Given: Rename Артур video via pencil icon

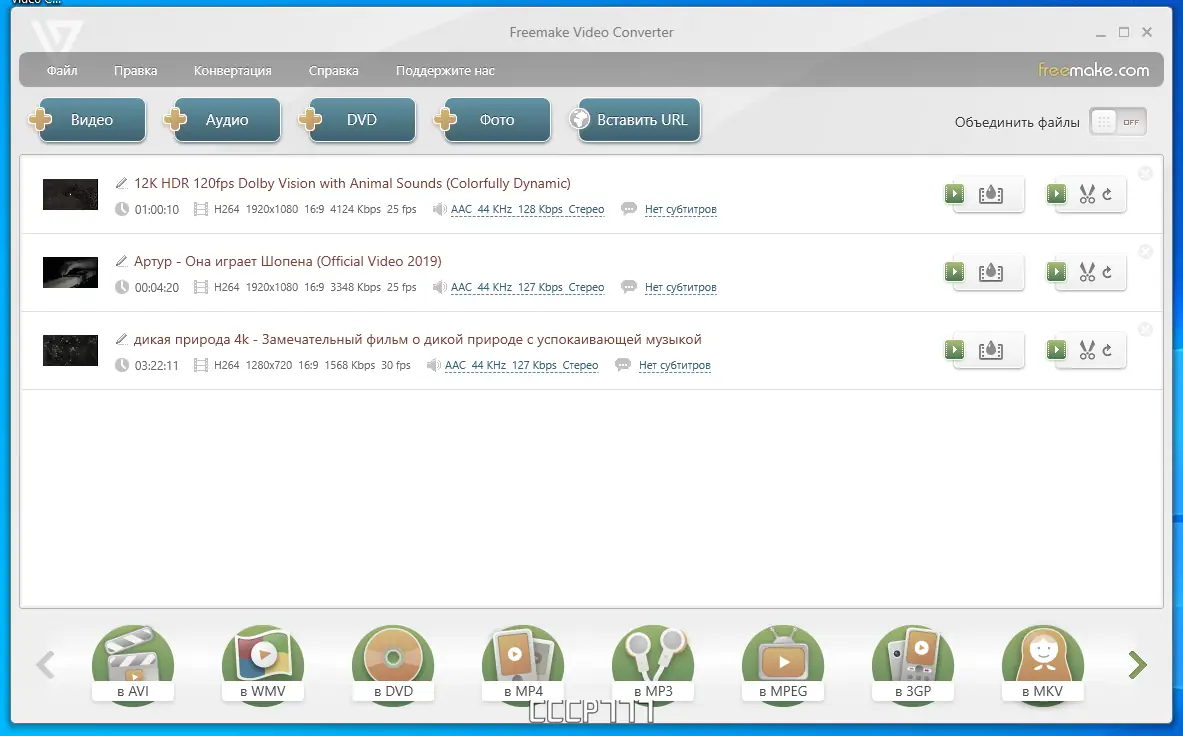Looking at the screenshot, I should [121, 261].
